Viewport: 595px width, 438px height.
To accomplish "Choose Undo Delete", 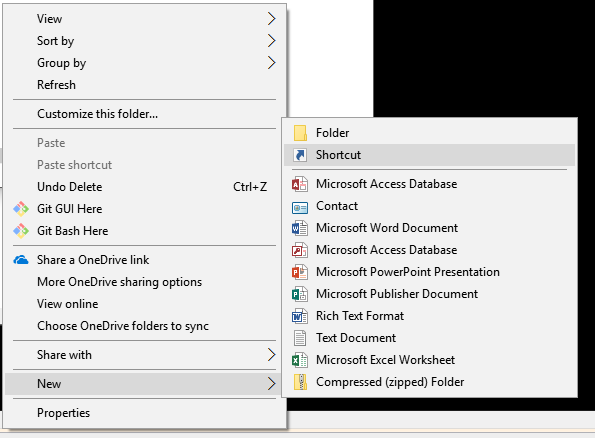I will (145, 187).
